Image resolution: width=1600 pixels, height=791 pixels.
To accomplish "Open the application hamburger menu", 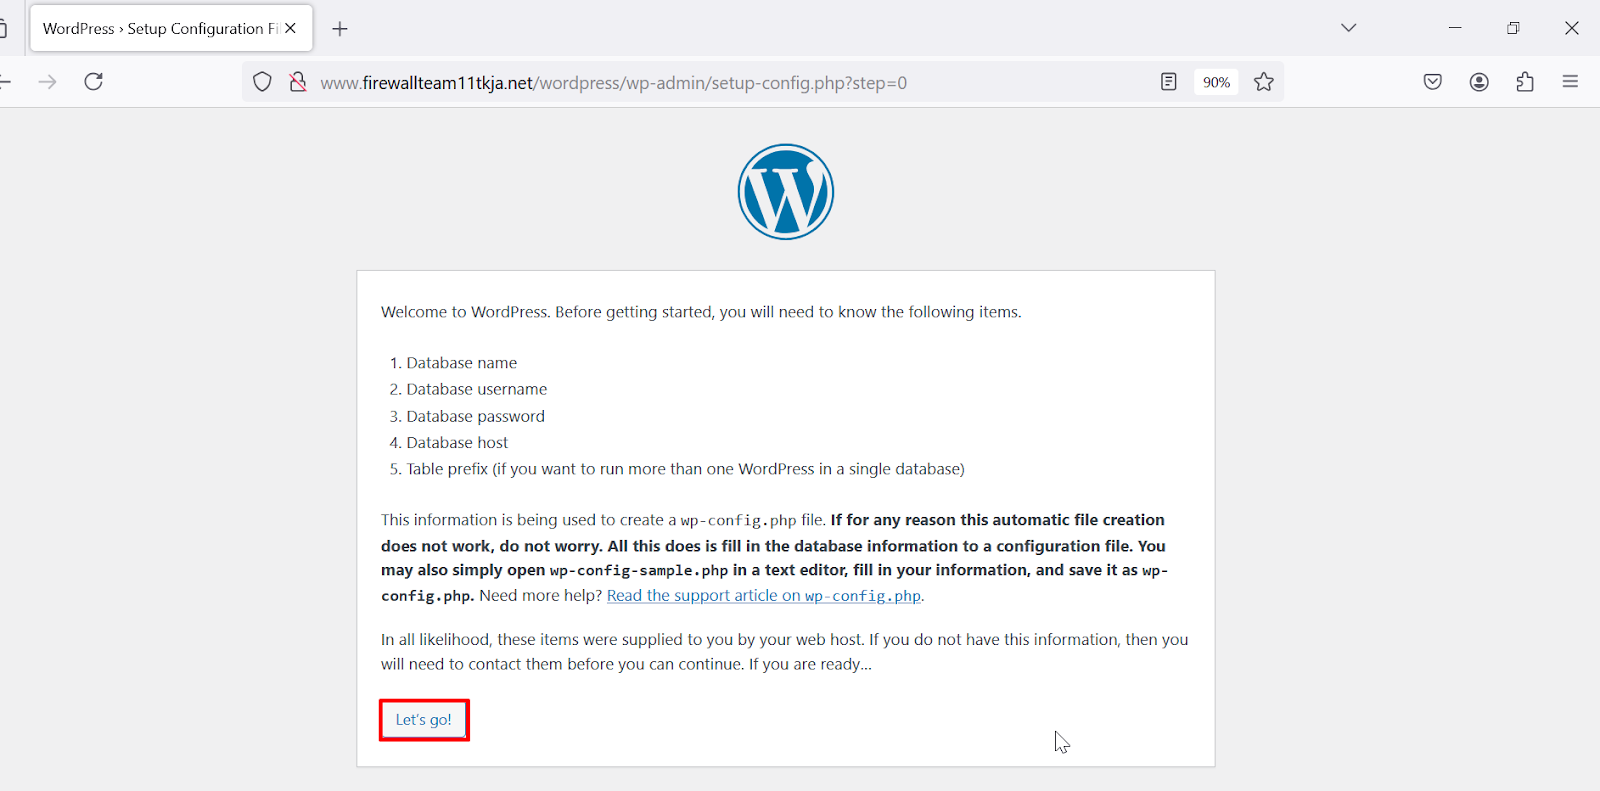I will (x=1570, y=82).
